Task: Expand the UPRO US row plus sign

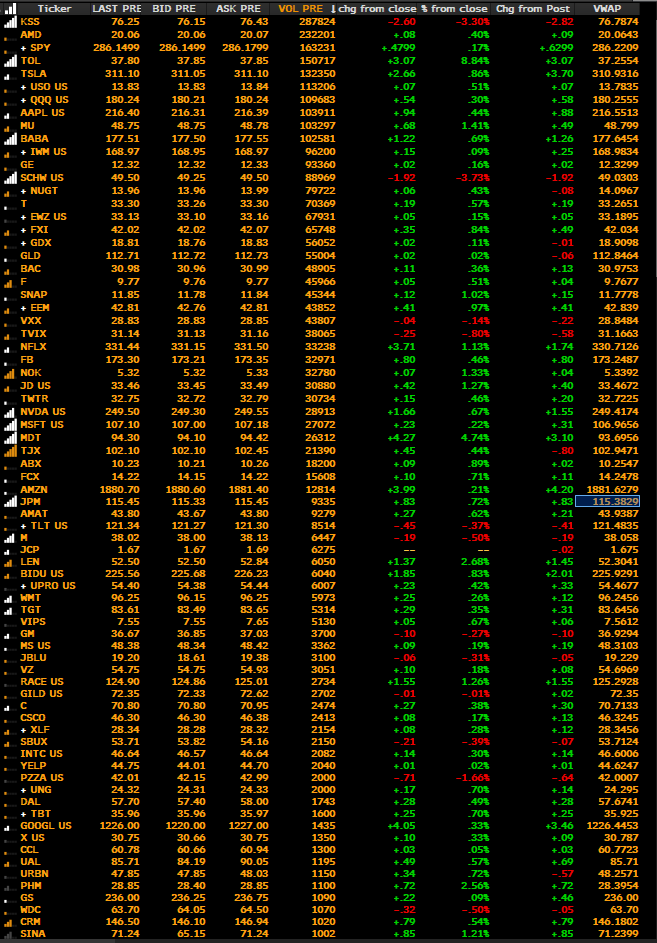Action: (x=23, y=586)
